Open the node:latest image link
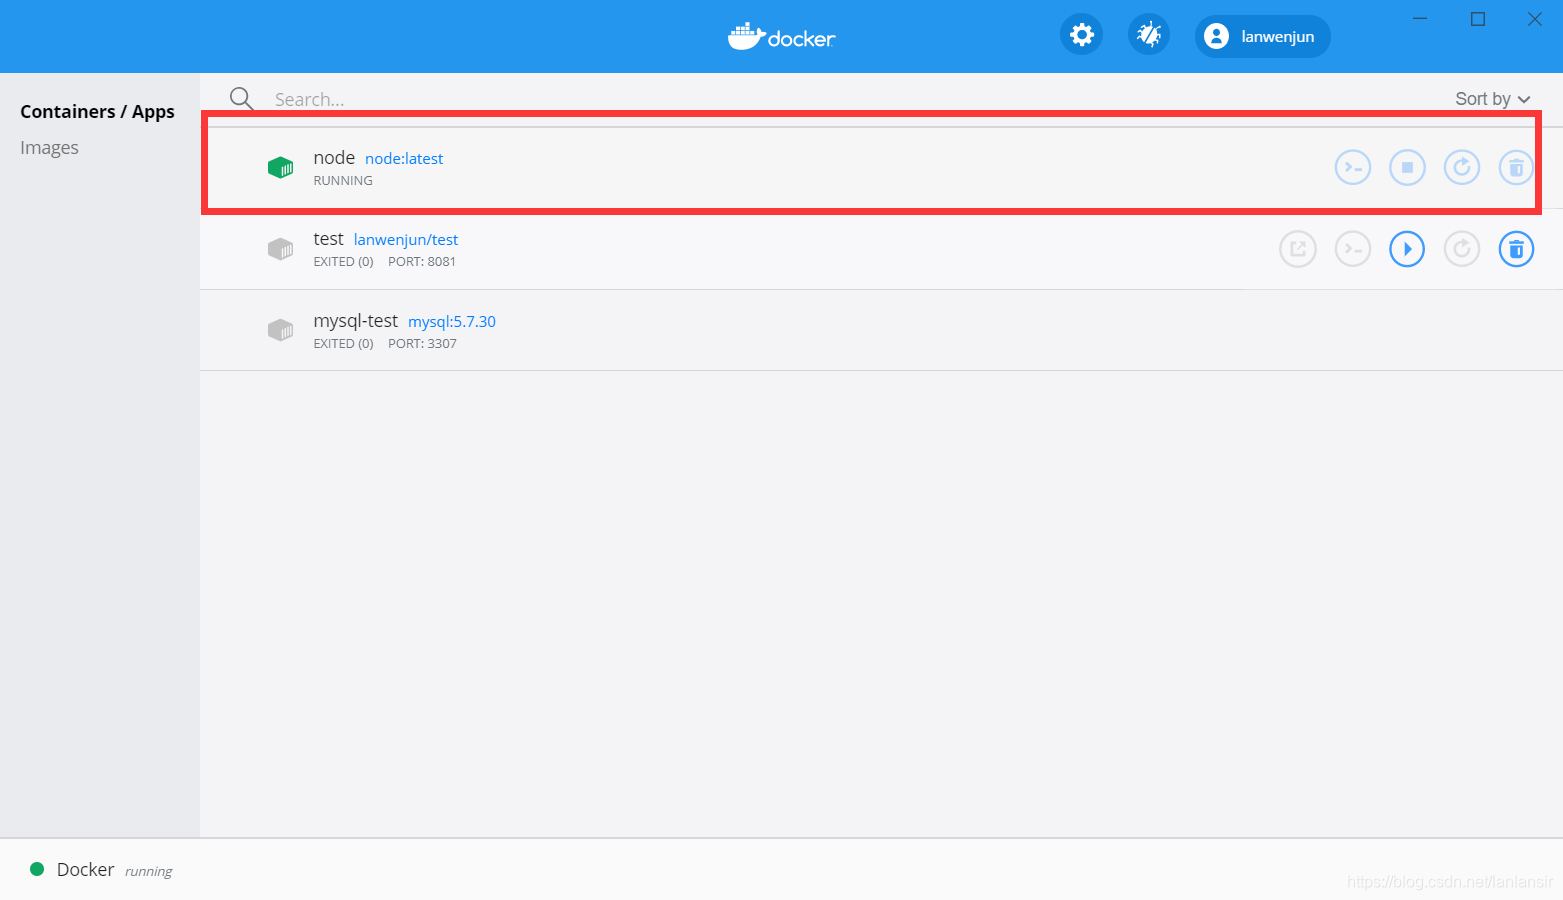Image resolution: width=1563 pixels, height=900 pixels. pos(404,159)
